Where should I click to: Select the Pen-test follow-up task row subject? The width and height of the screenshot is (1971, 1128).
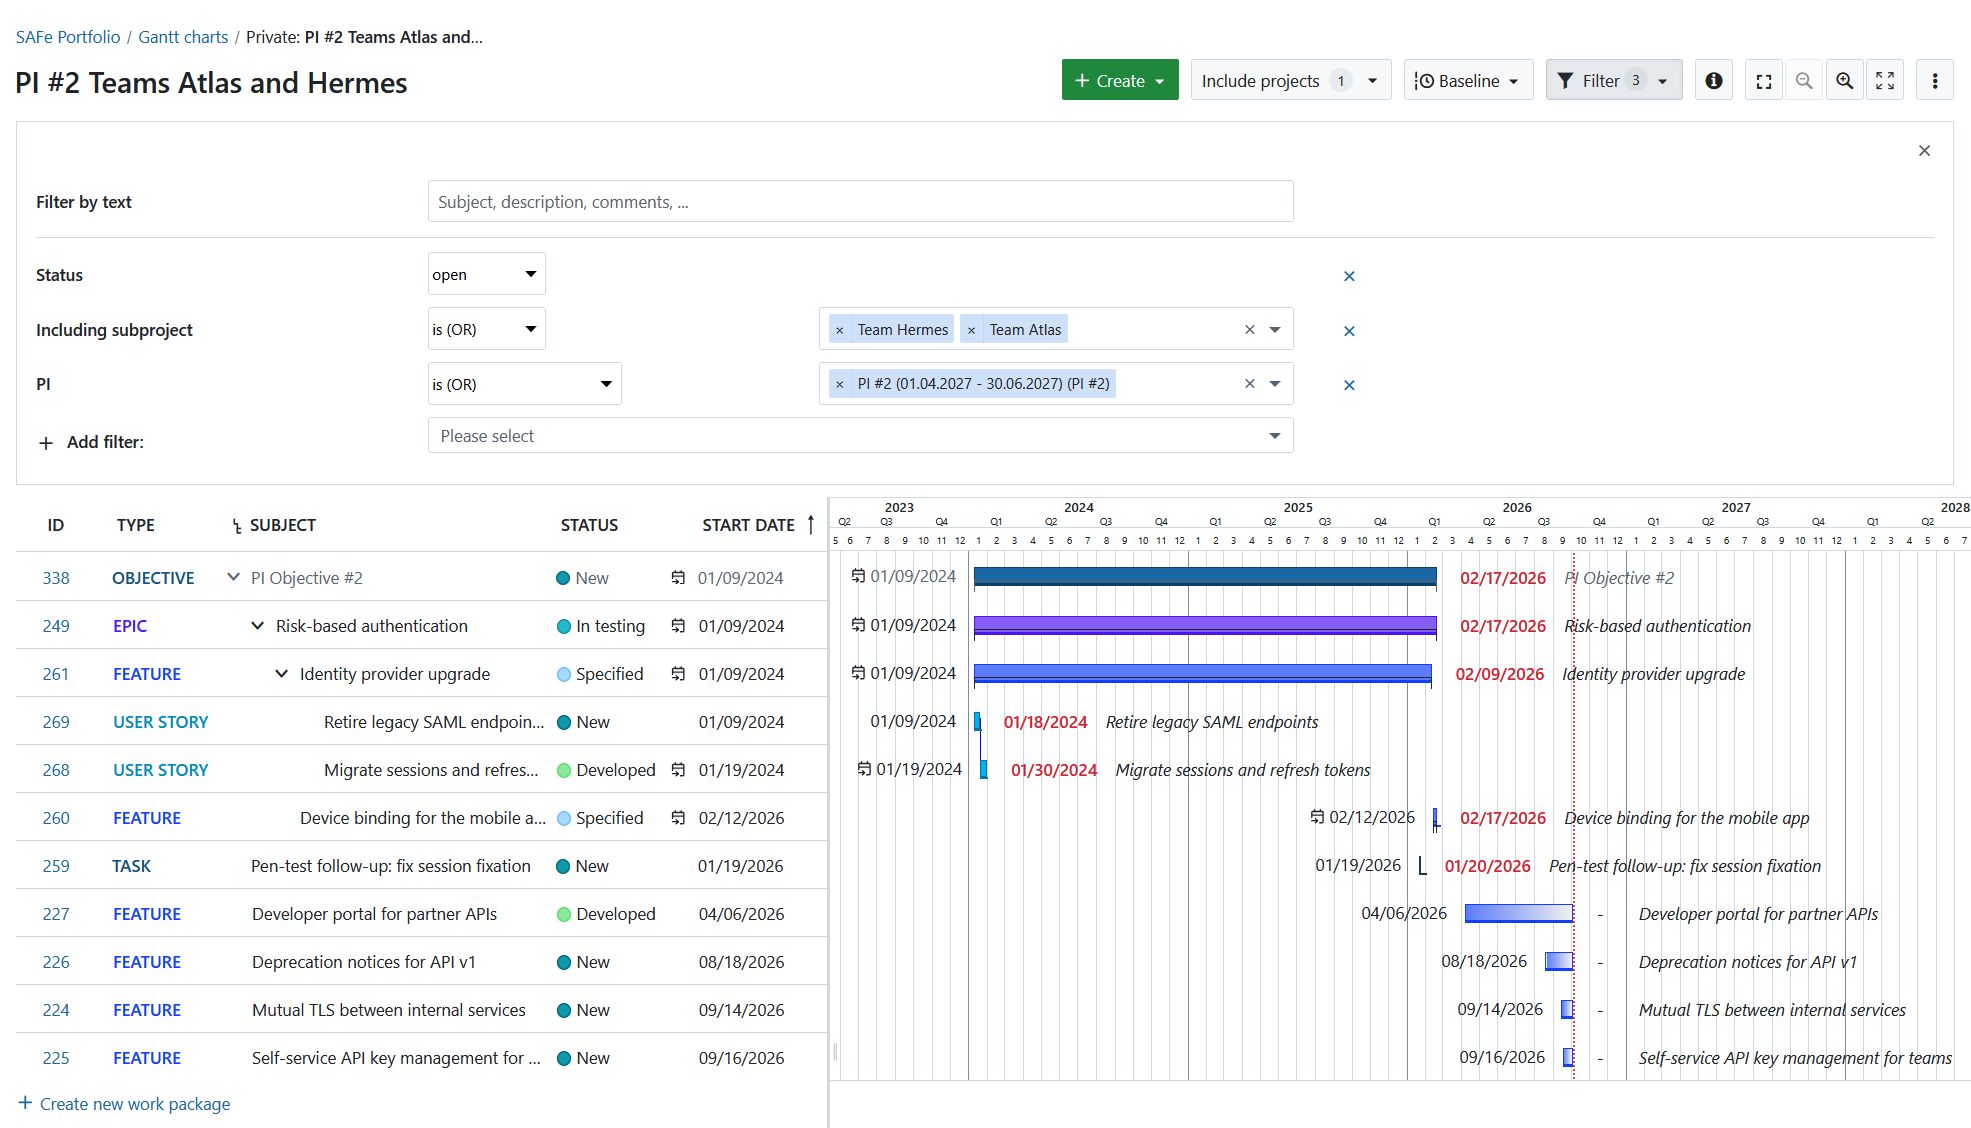tap(390, 866)
